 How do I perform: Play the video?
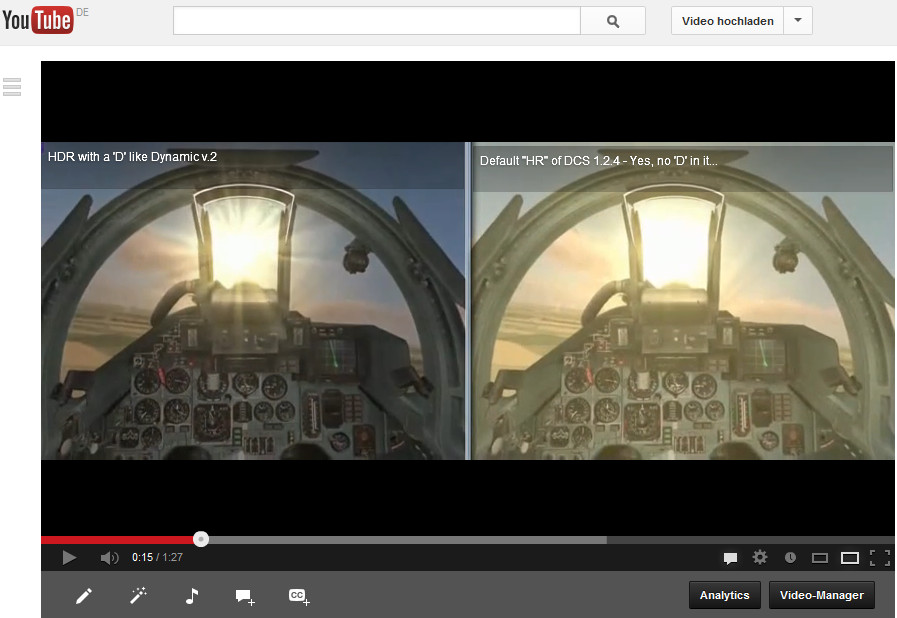point(69,557)
